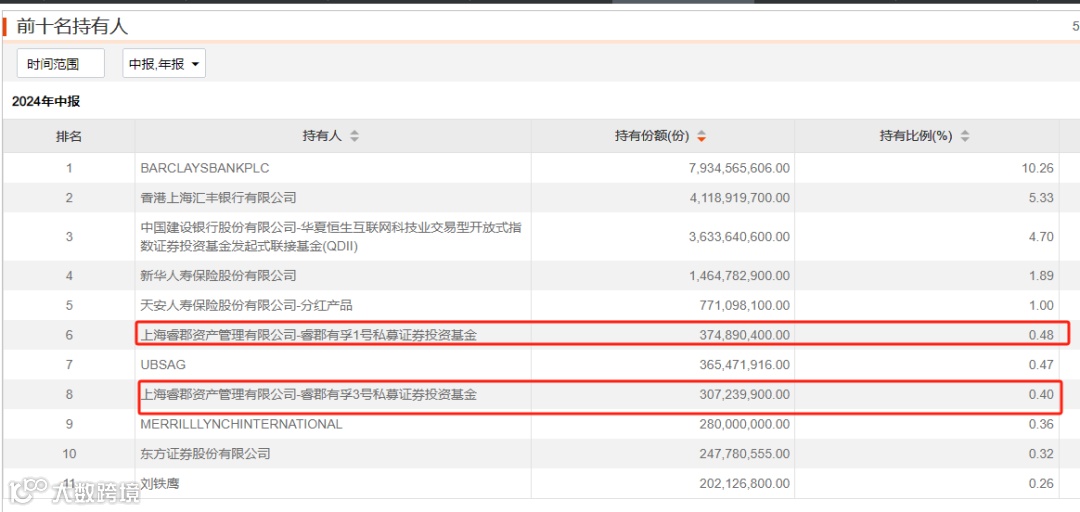This screenshot has width=1080, height=512.
Task: Click share amount 4,118,919,700.00
Action: (x=739, y=198)
